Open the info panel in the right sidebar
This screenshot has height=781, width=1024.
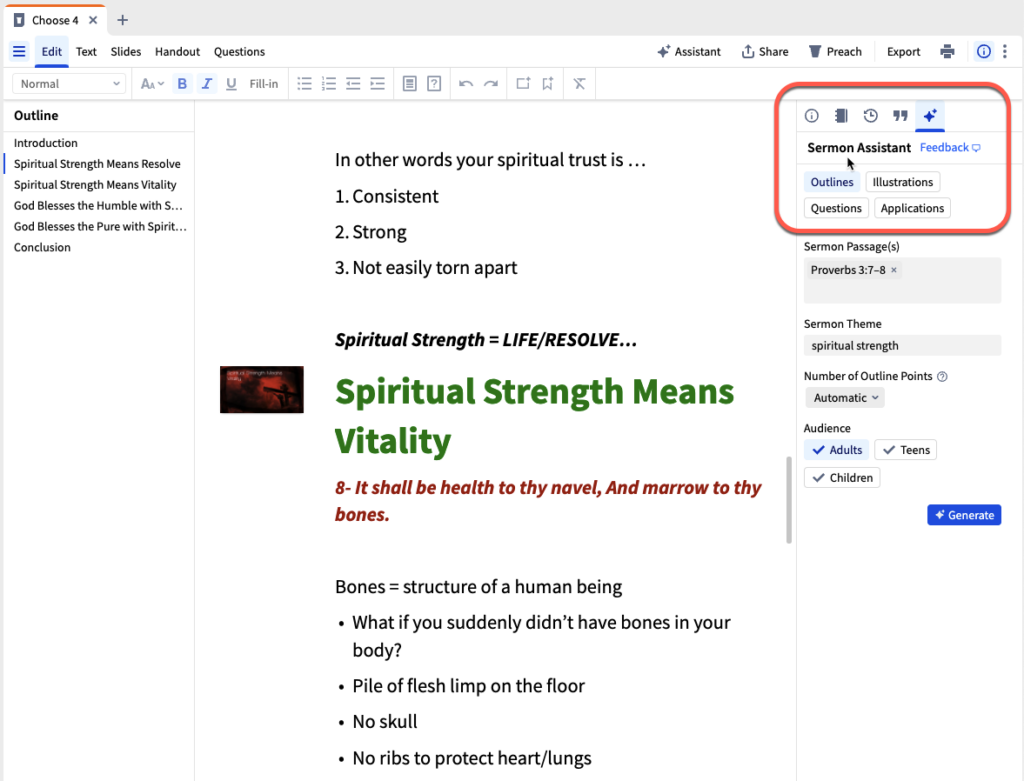click(x=811, y=115)
